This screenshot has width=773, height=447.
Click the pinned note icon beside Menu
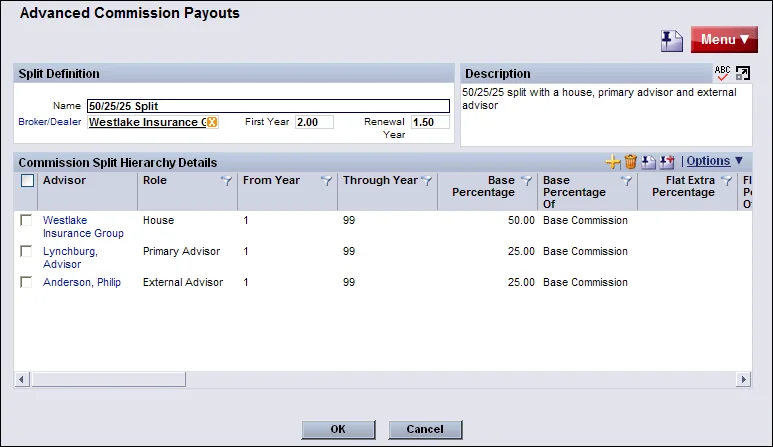point(671,40)
